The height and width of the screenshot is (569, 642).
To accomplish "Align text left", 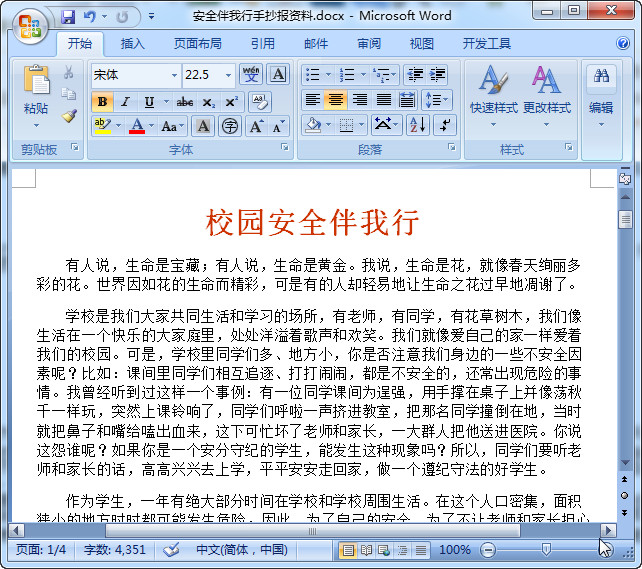I will (313, 99).
